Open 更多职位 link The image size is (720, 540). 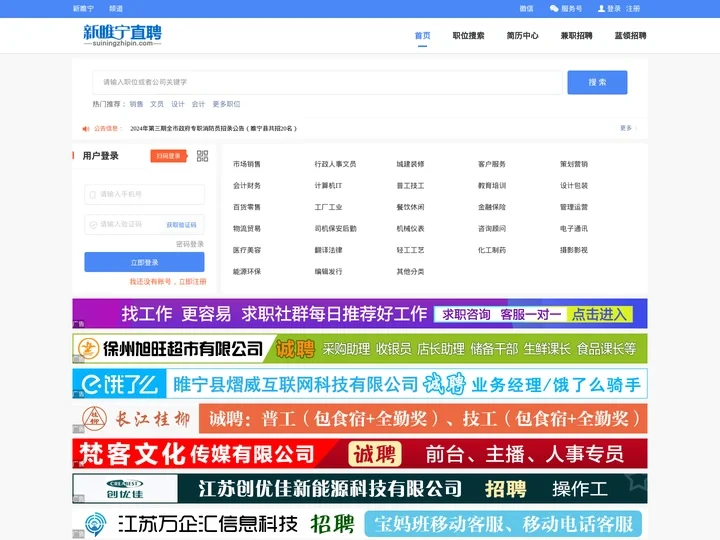[226, 104]
